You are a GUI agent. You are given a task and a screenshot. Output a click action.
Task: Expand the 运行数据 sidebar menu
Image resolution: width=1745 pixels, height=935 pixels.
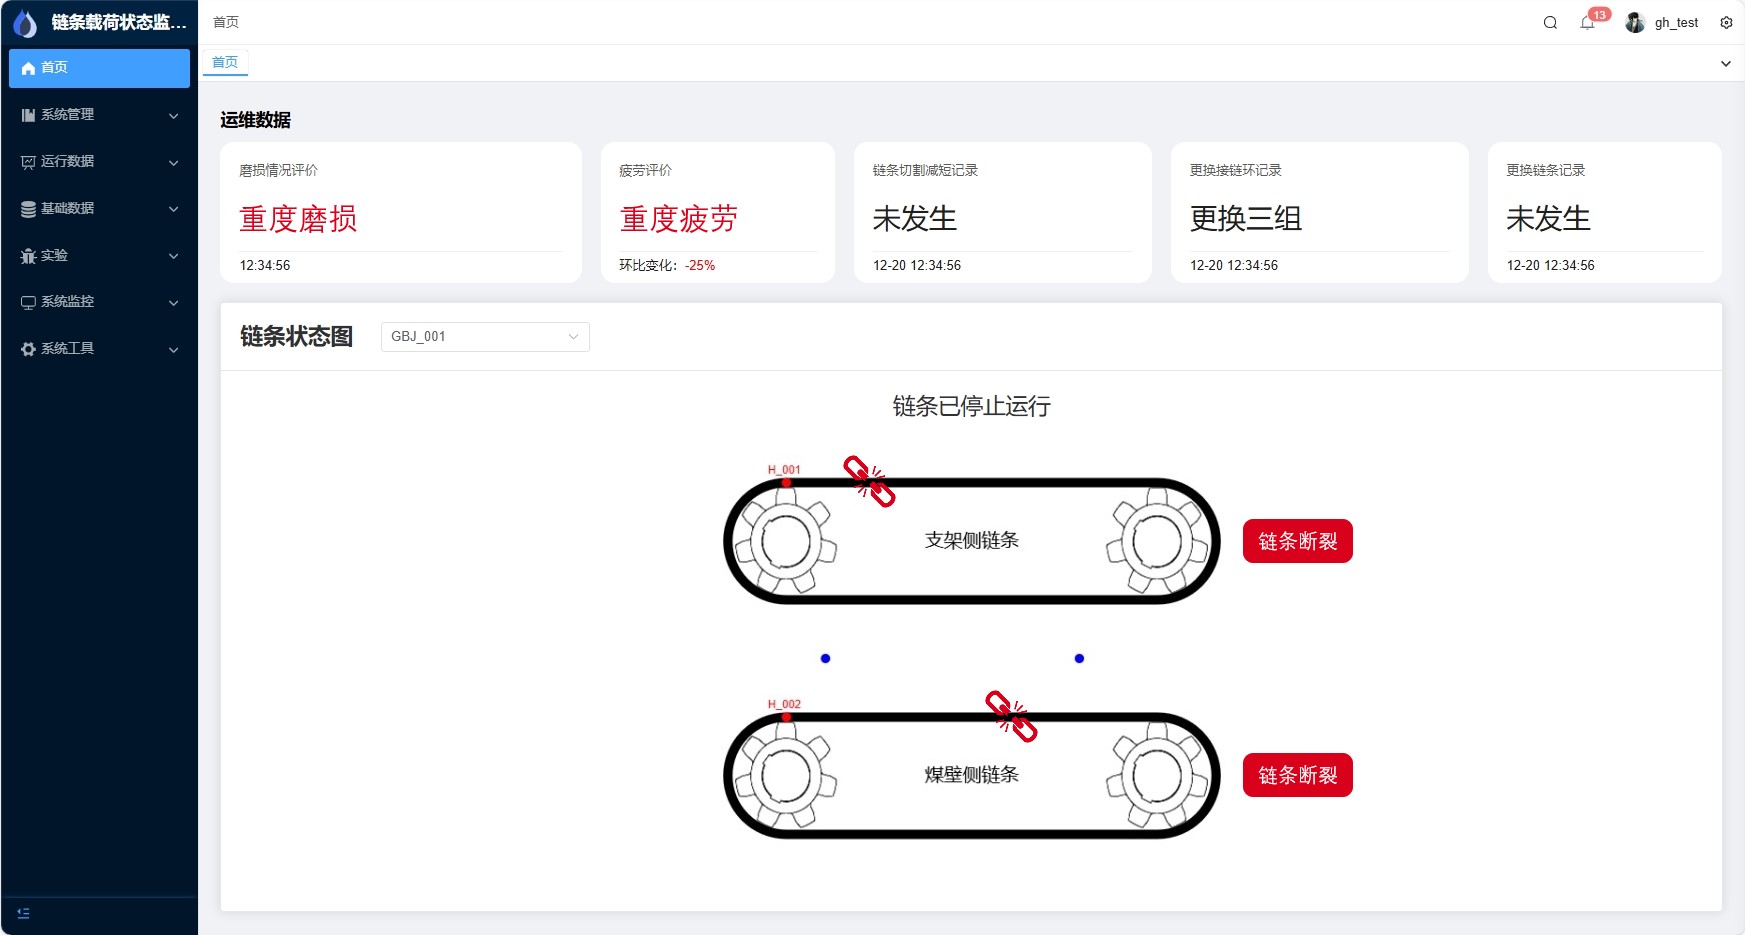(x=99, y=162)
